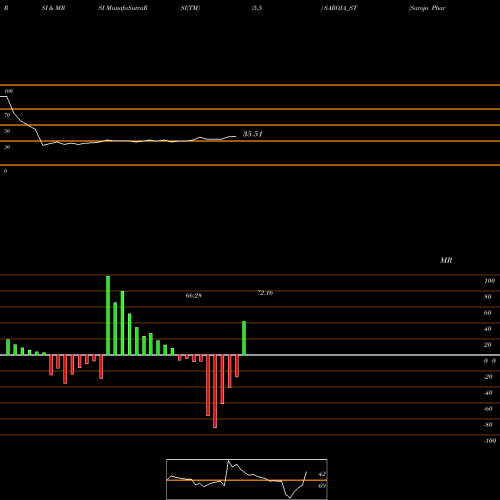Click the '(Saroja Phar' company name text
This screenshot has width=500, height=500.
click(x=427, y=8)
